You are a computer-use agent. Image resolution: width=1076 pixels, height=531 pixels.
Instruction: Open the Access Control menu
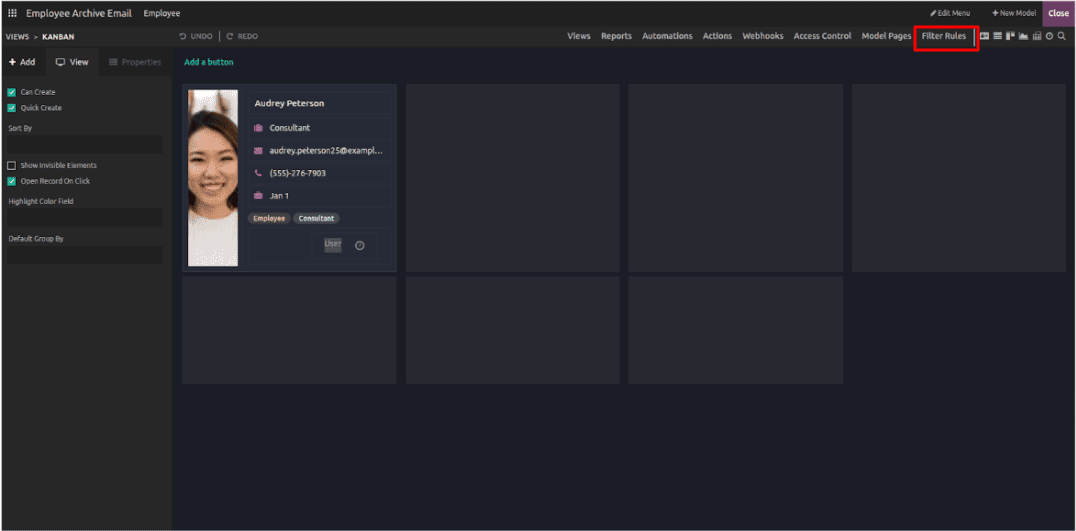(822, 36)
